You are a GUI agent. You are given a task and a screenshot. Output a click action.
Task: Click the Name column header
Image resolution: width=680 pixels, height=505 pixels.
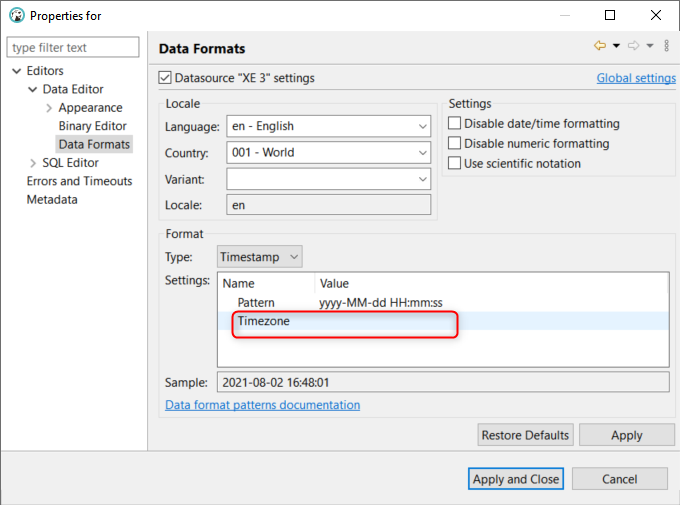266,283
